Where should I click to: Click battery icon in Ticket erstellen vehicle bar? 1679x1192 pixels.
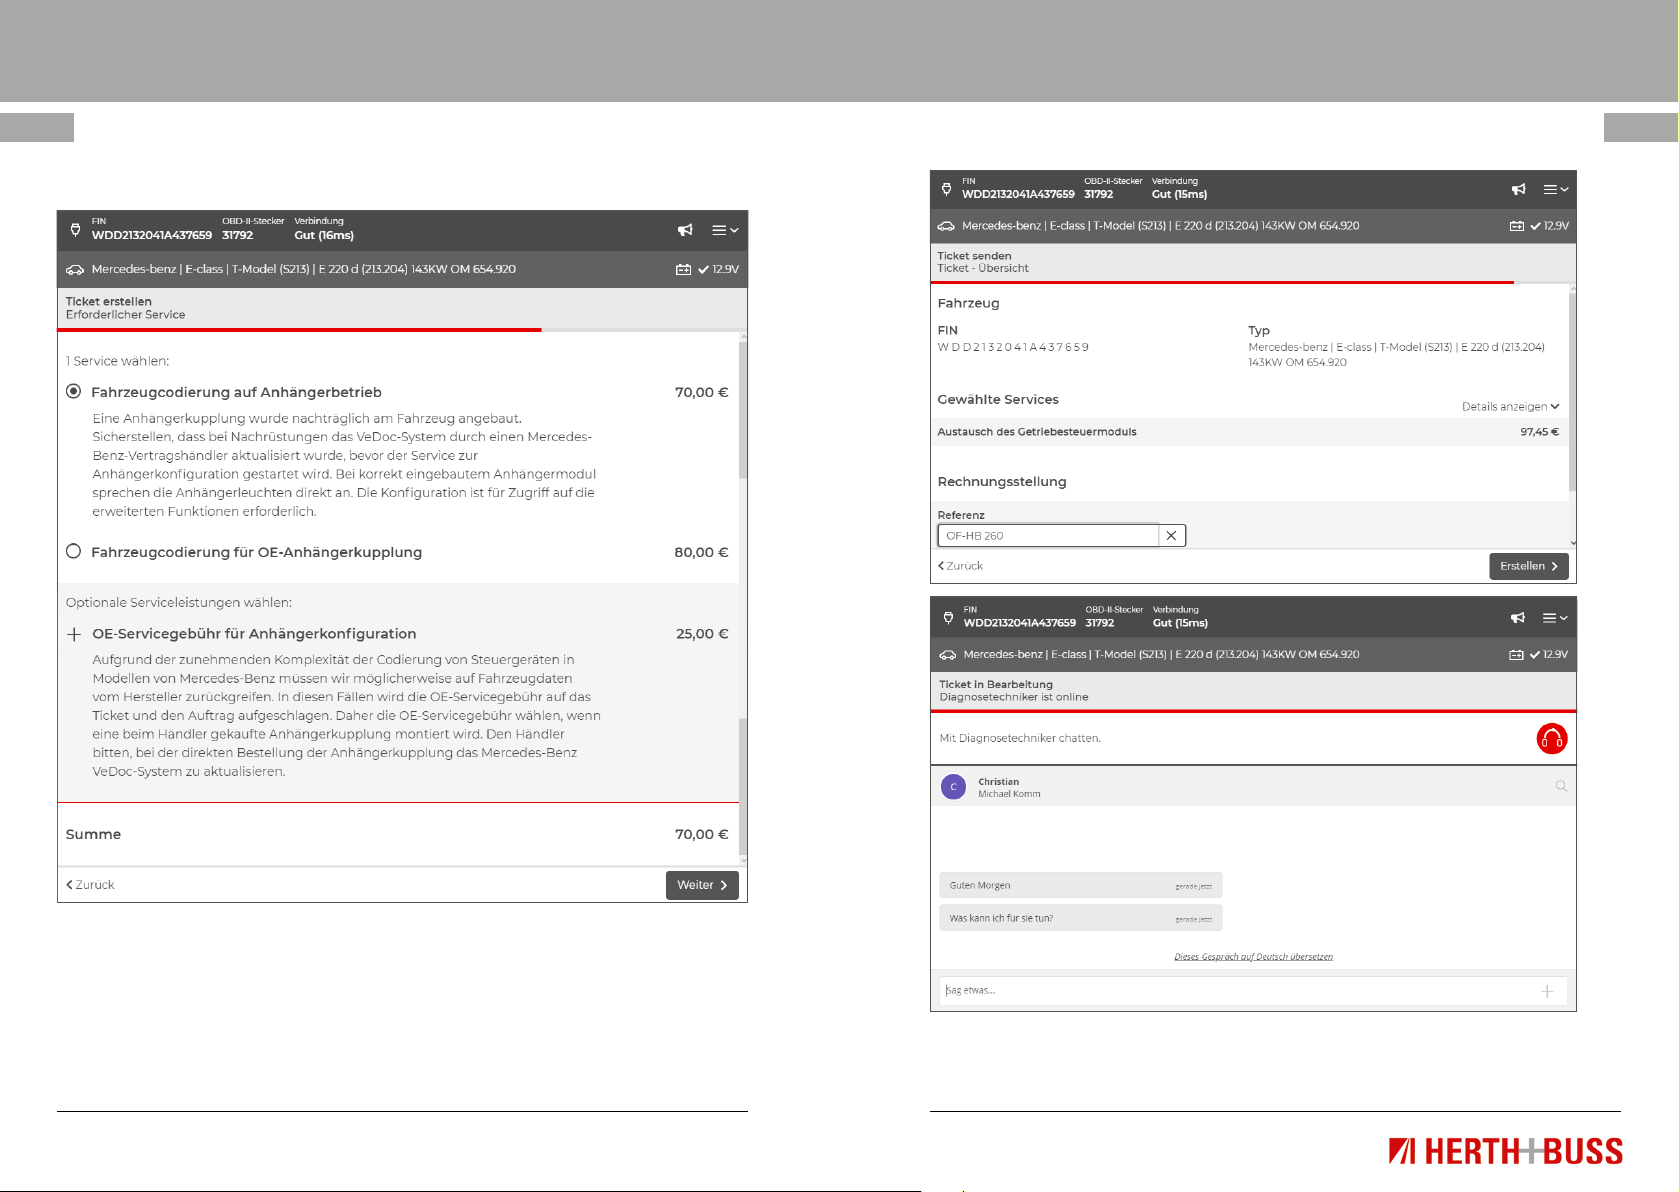[x=683, y=269]
